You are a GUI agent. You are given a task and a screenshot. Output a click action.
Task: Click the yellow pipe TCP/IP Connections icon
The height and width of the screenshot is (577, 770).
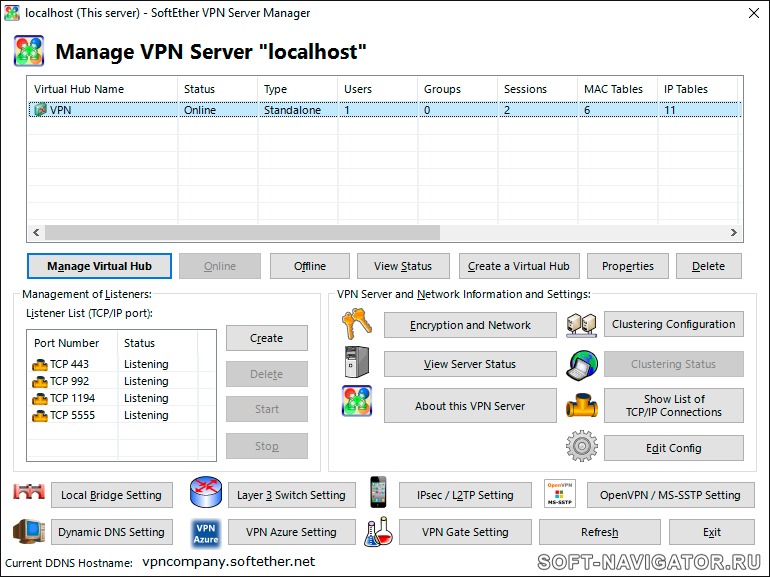pos(582,406)
